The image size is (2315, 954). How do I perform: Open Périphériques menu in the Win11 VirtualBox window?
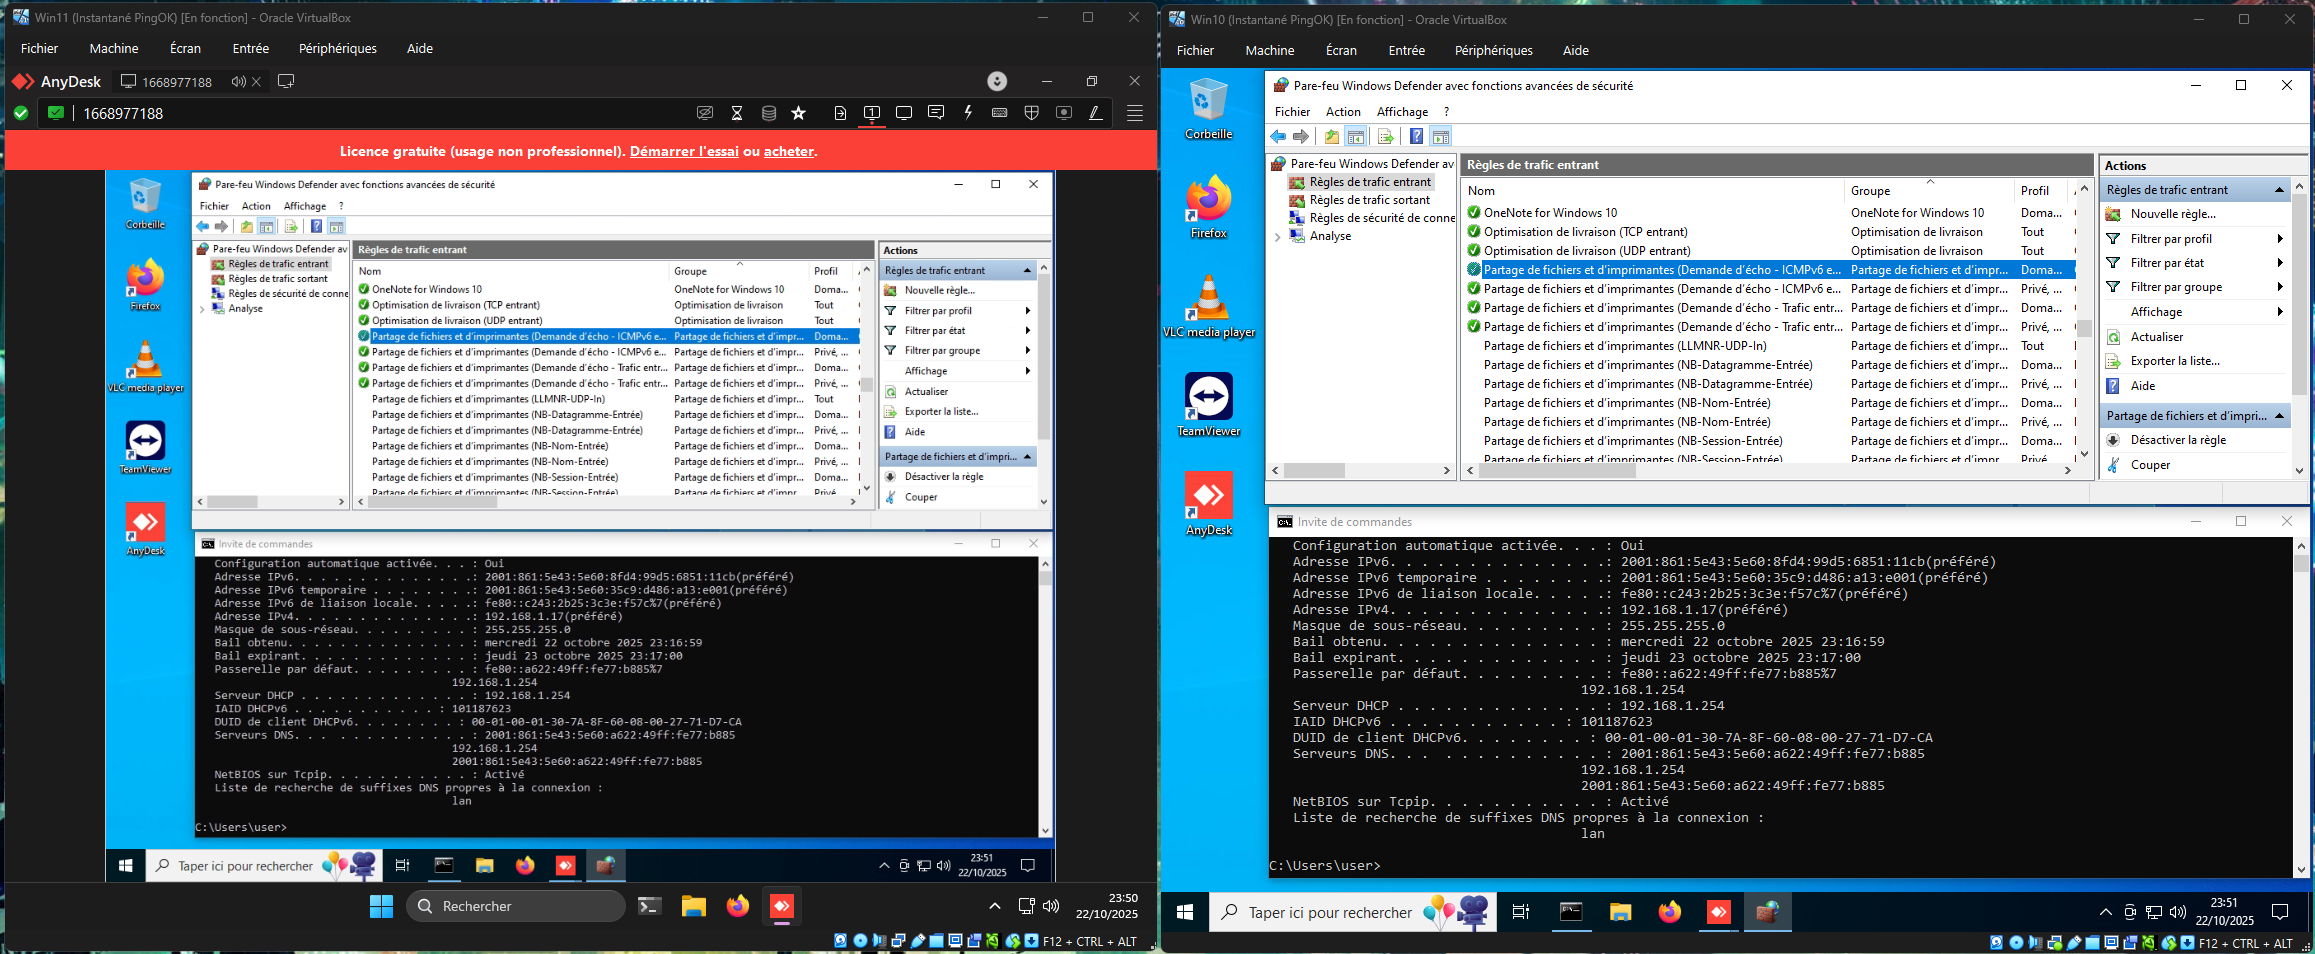[x=337, y=48]
